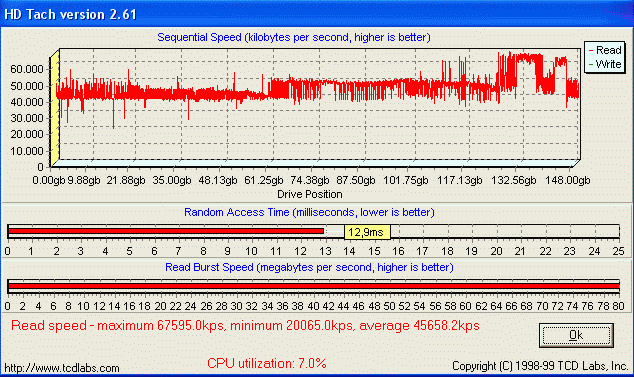Viewport: 634px width, 377px height.
Task: Click the 117.13gb drive position label
Action: (460, 180)
